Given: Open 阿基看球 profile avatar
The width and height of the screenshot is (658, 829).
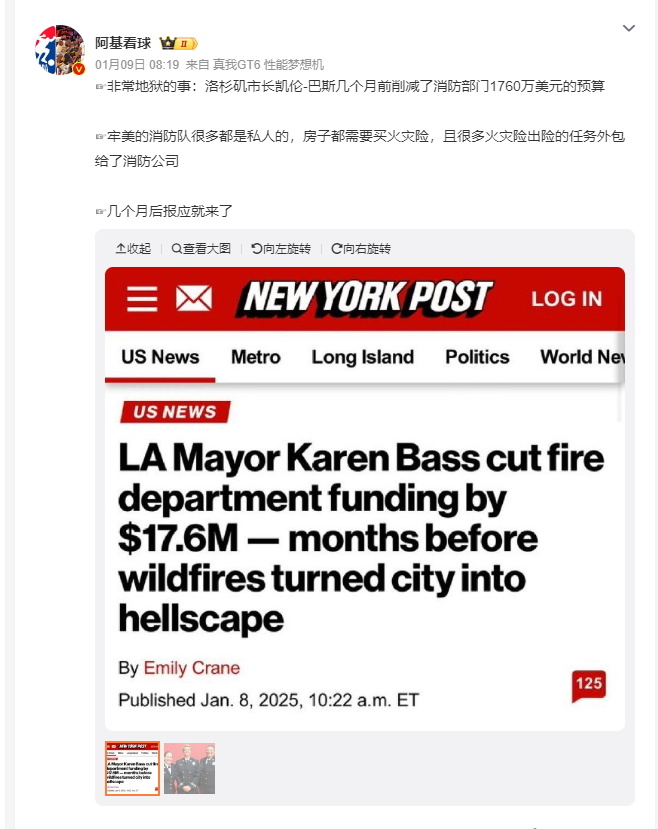Looking at the screenshot, I should [60, 50].
